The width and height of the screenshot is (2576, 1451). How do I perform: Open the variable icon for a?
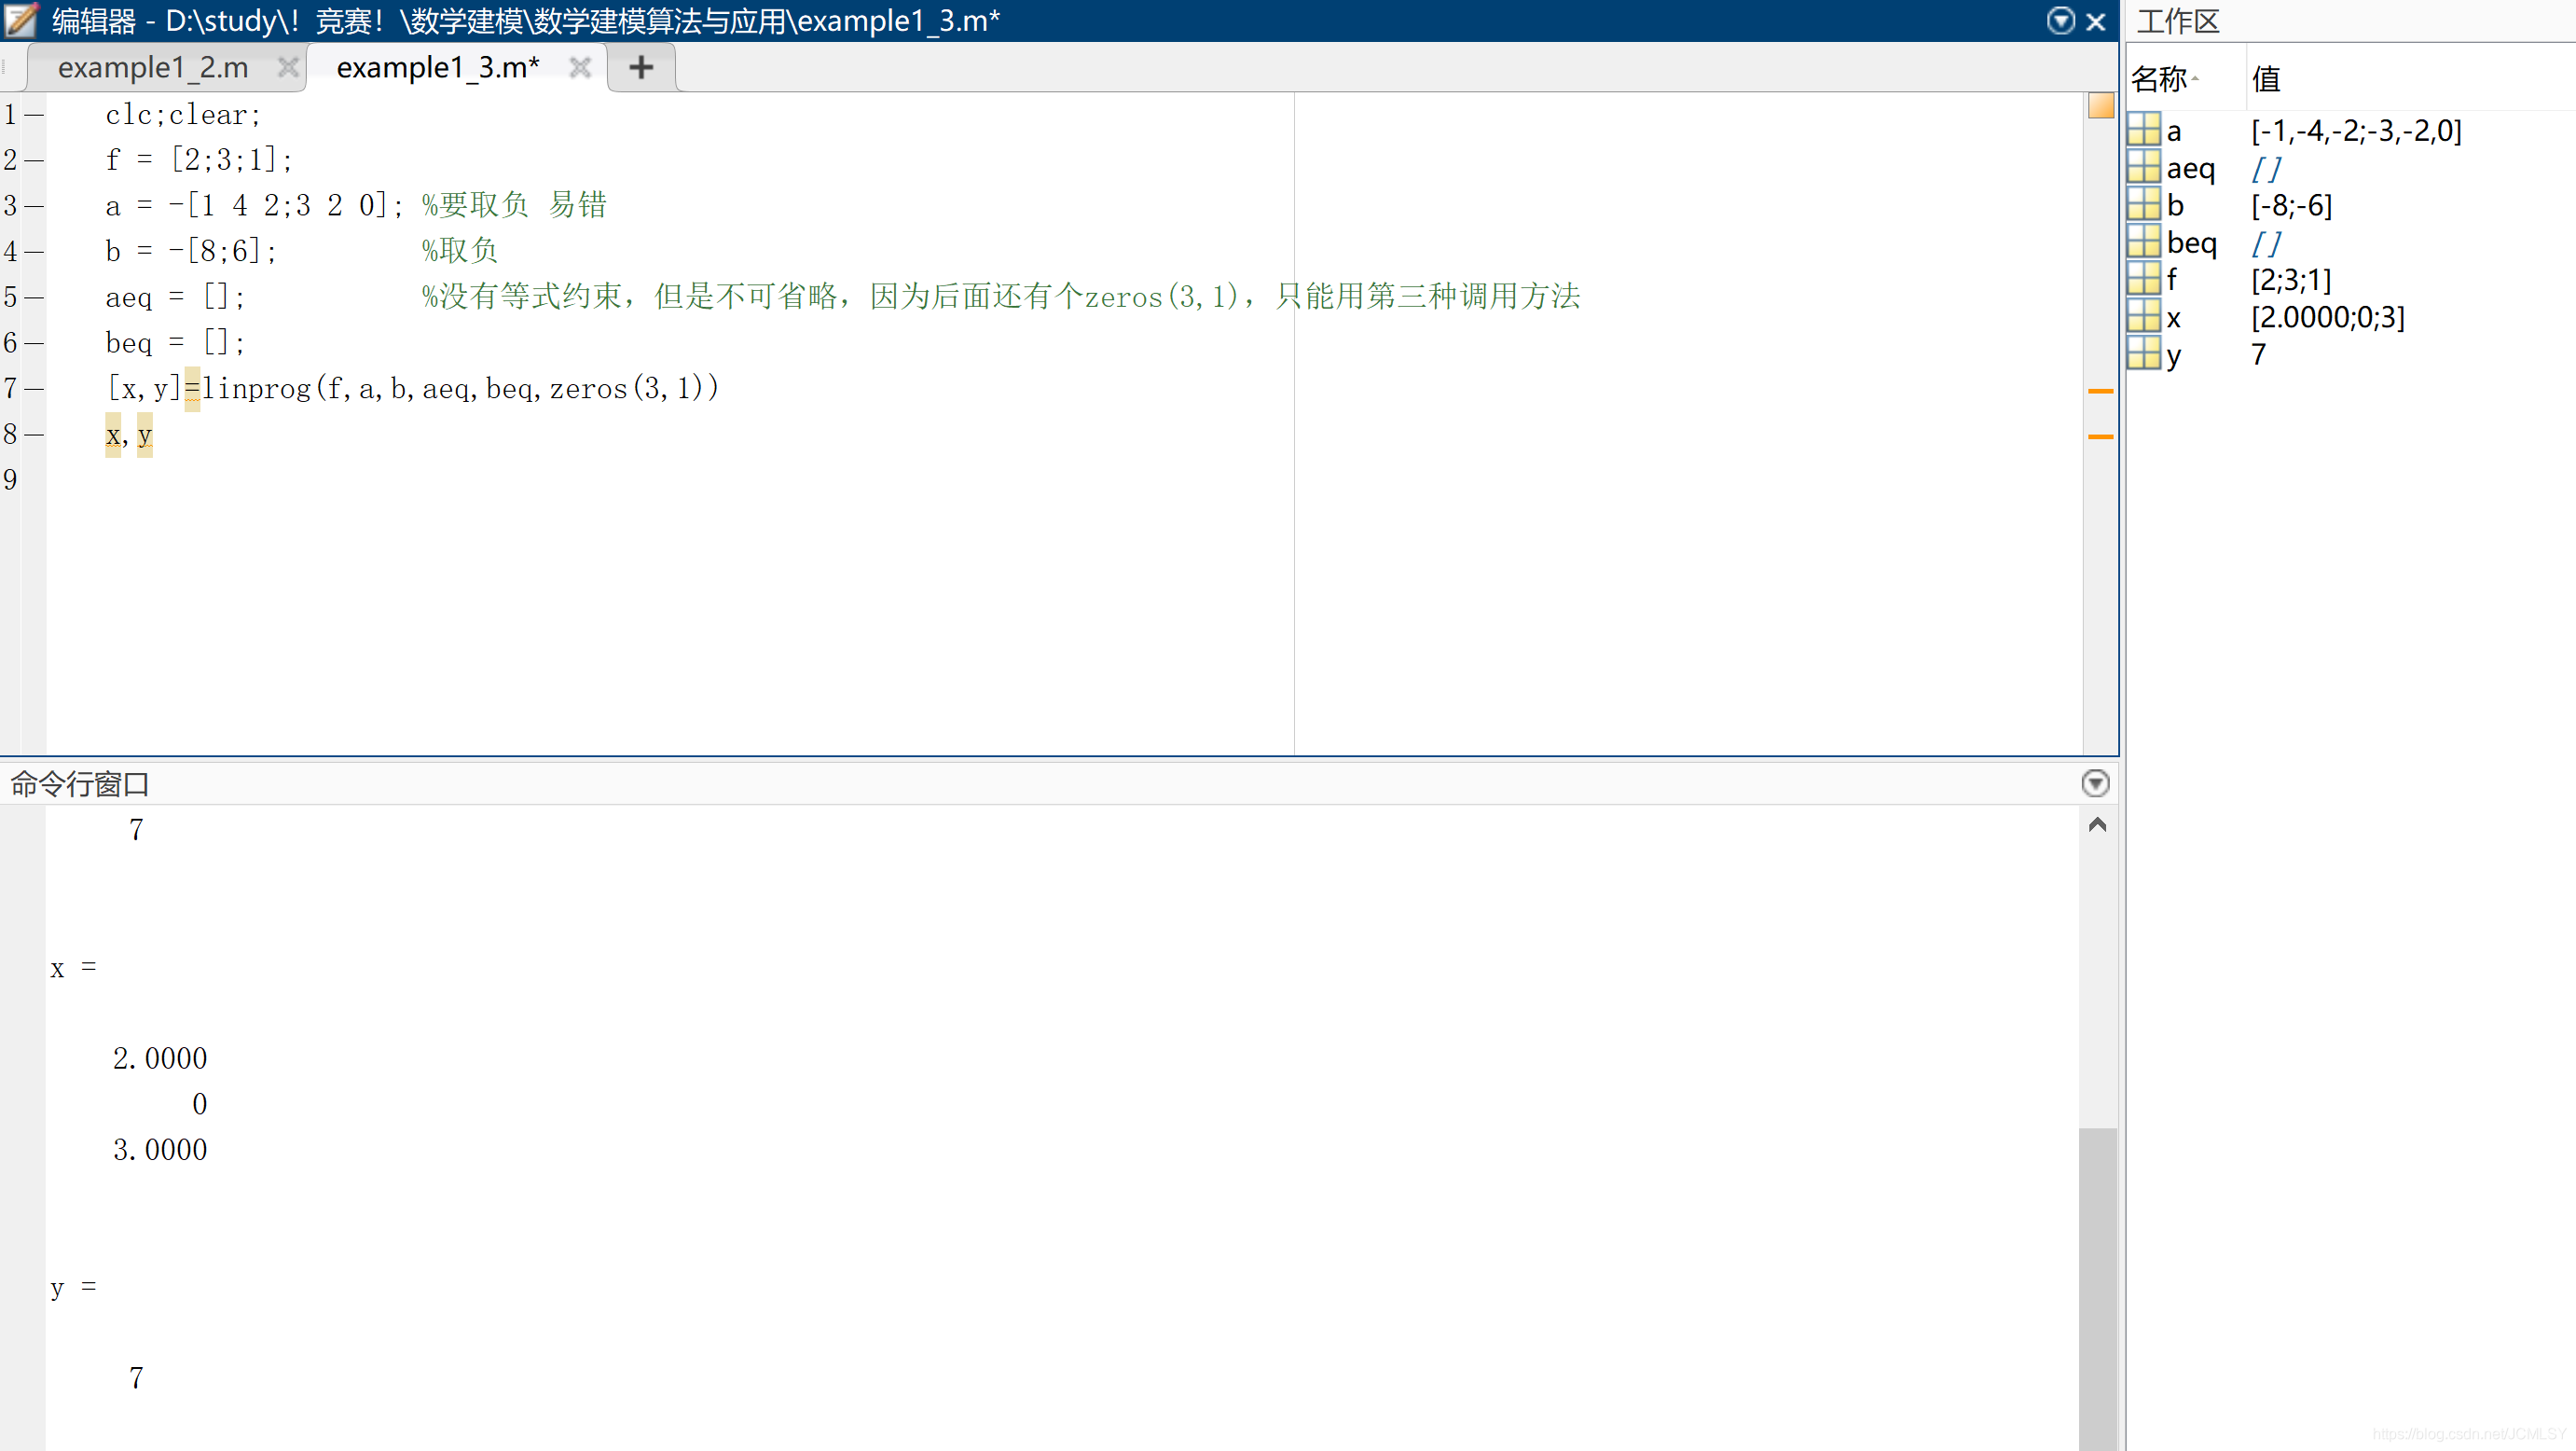2143,130
